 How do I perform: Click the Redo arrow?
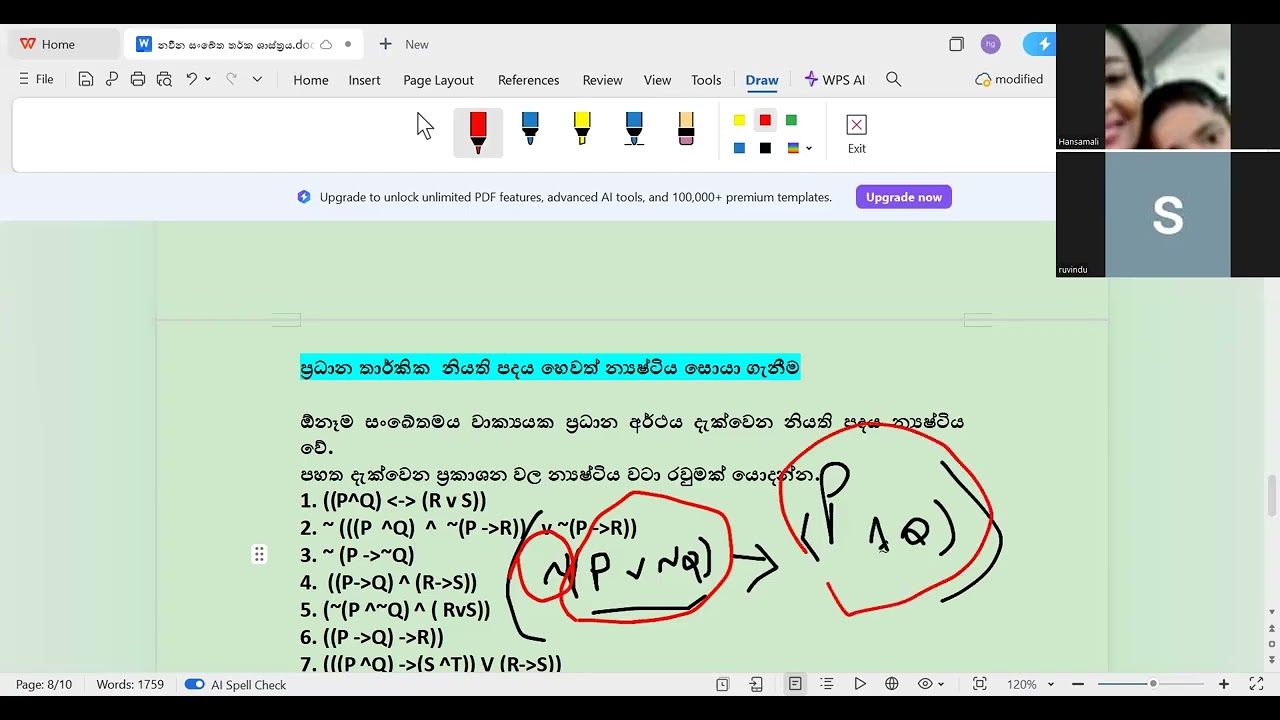click(x=231, y=79)
